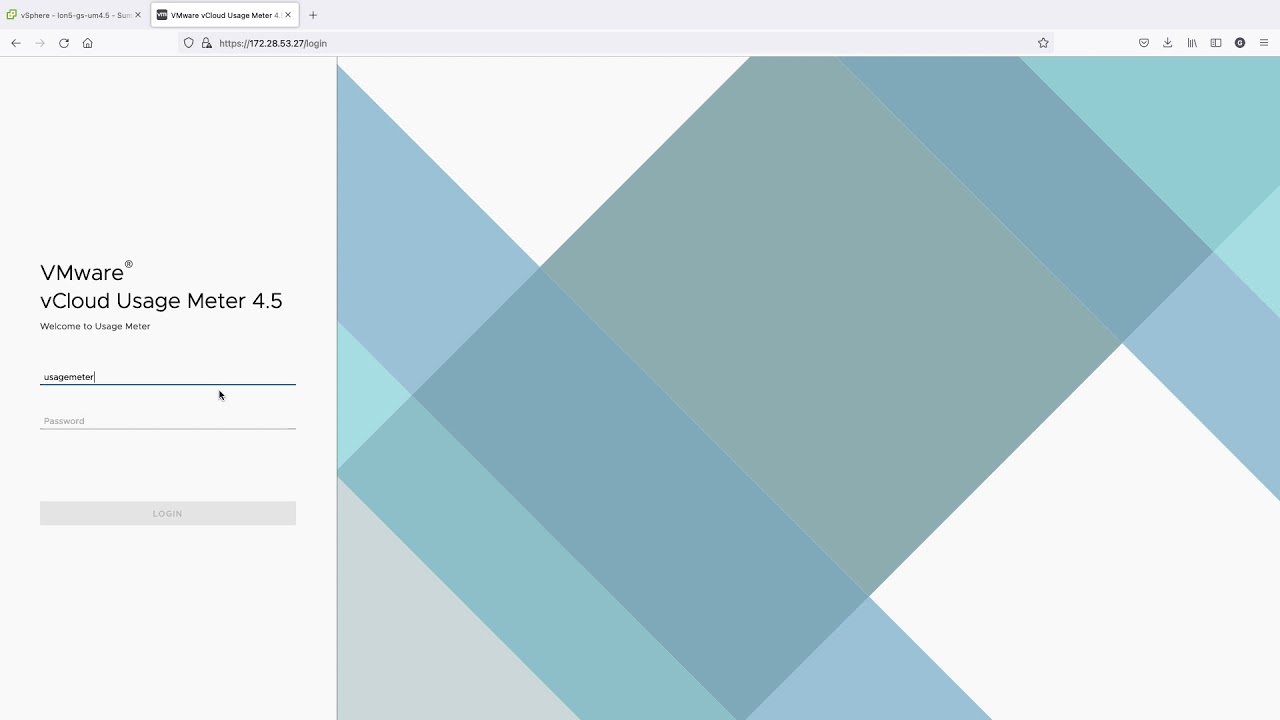Click the LOGIN button

click(168, 513)
